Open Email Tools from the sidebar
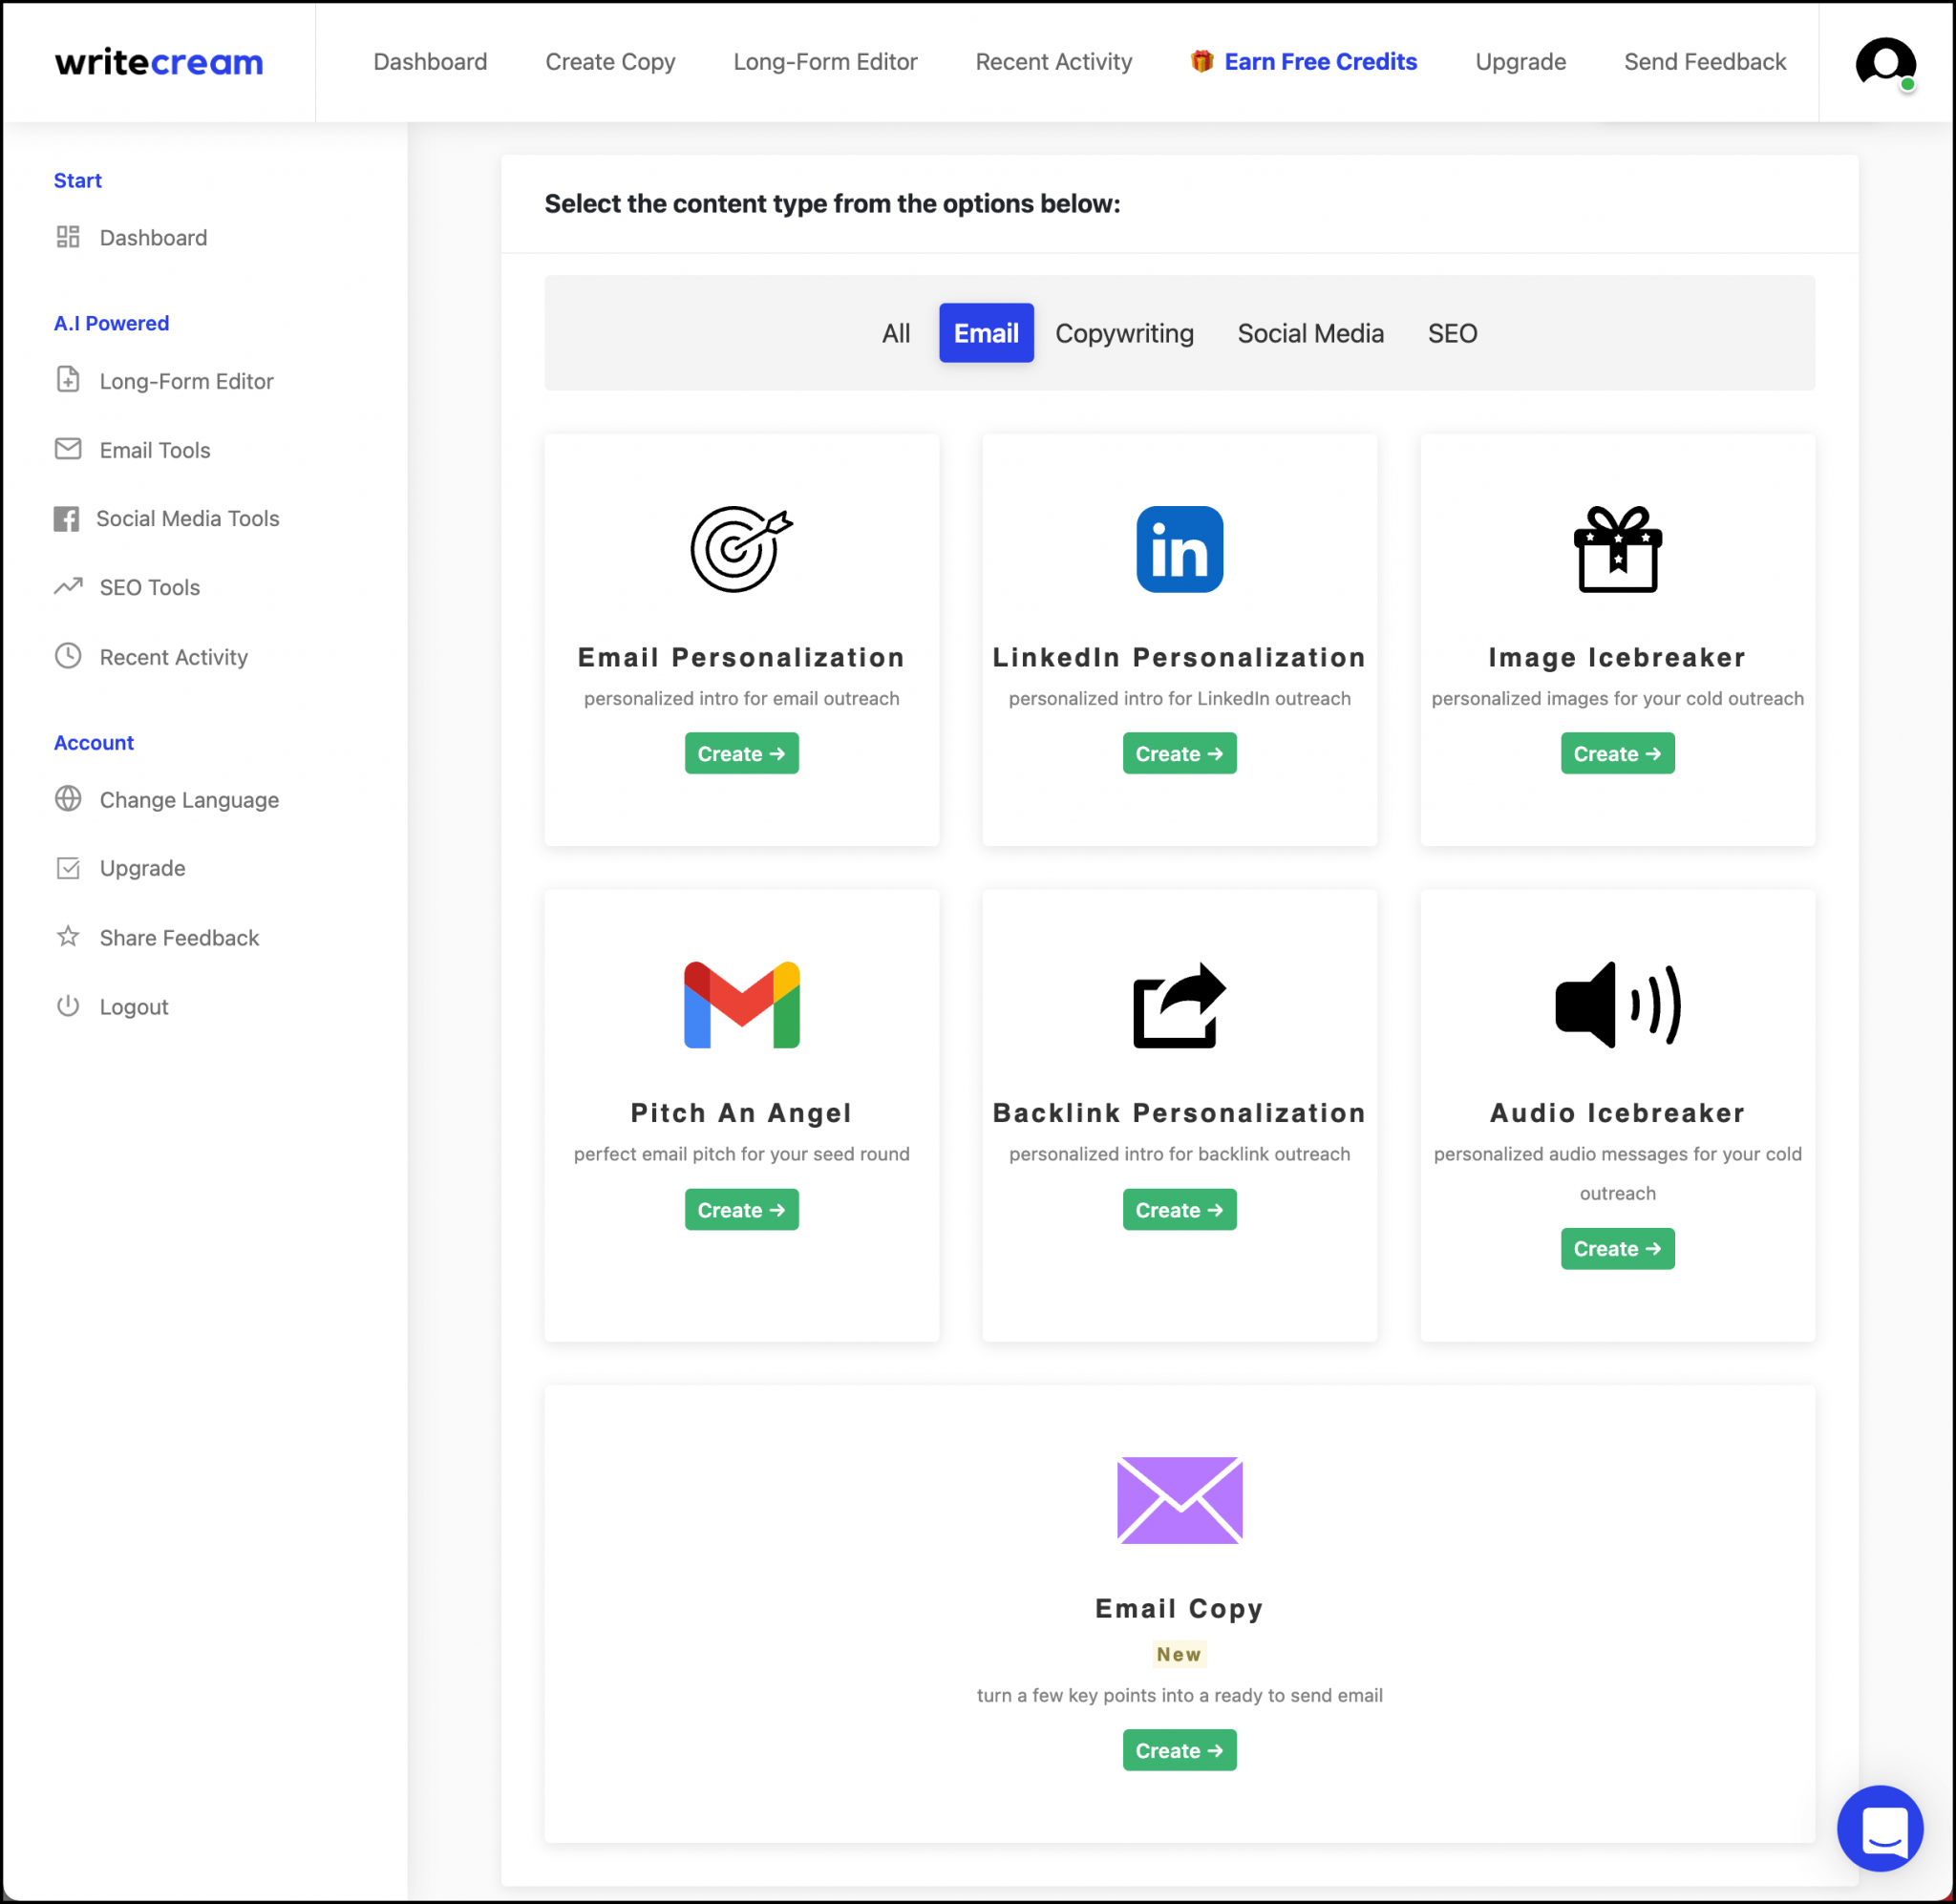The height and width of the screenshot is (1904, 1956). pos(154,450)
